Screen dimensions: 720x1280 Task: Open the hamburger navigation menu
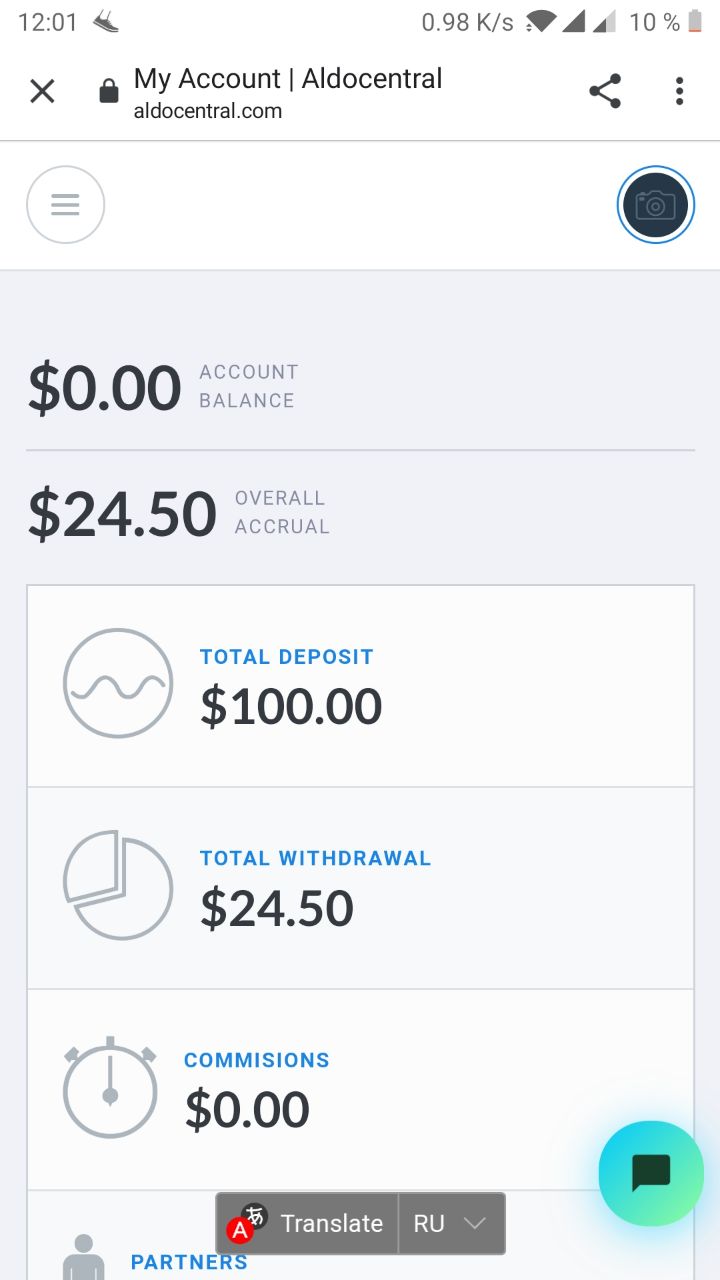coord(65,205)
